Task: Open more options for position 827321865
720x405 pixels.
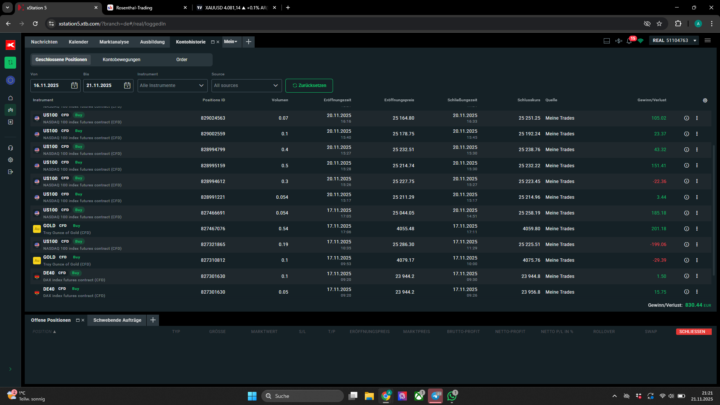Action: pos(697,244)
